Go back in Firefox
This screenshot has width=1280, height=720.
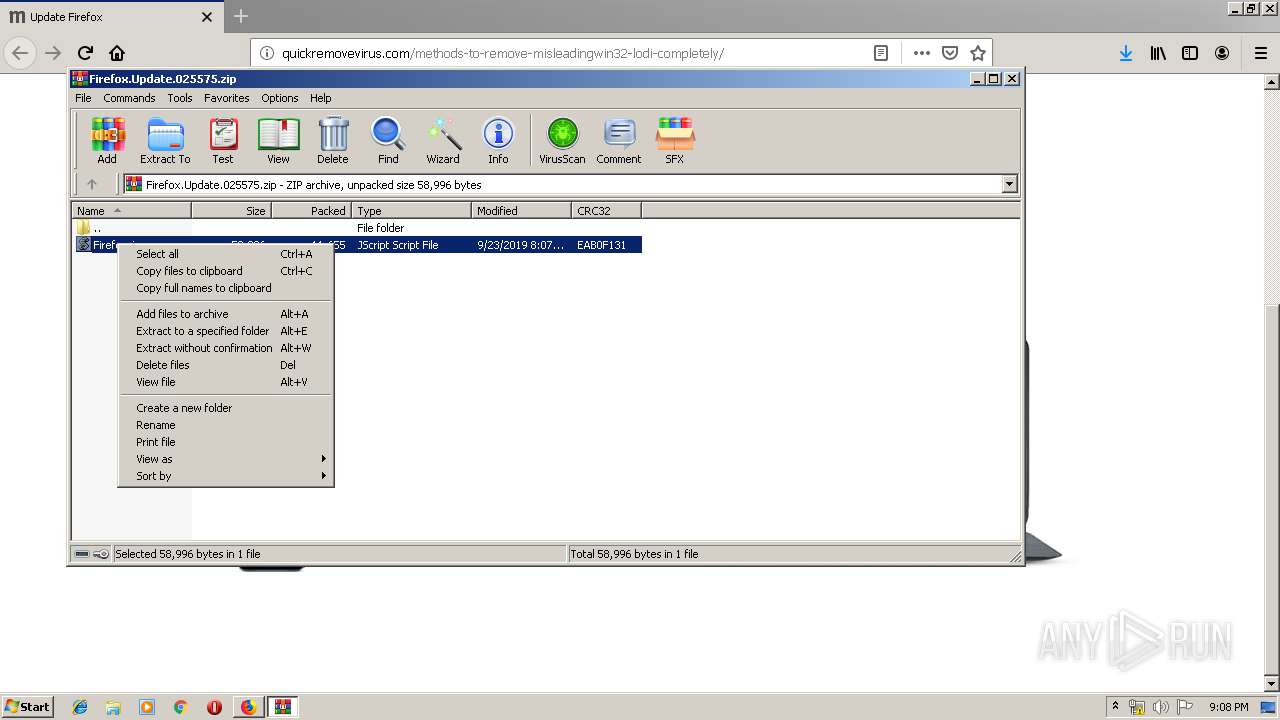(21, 53)
